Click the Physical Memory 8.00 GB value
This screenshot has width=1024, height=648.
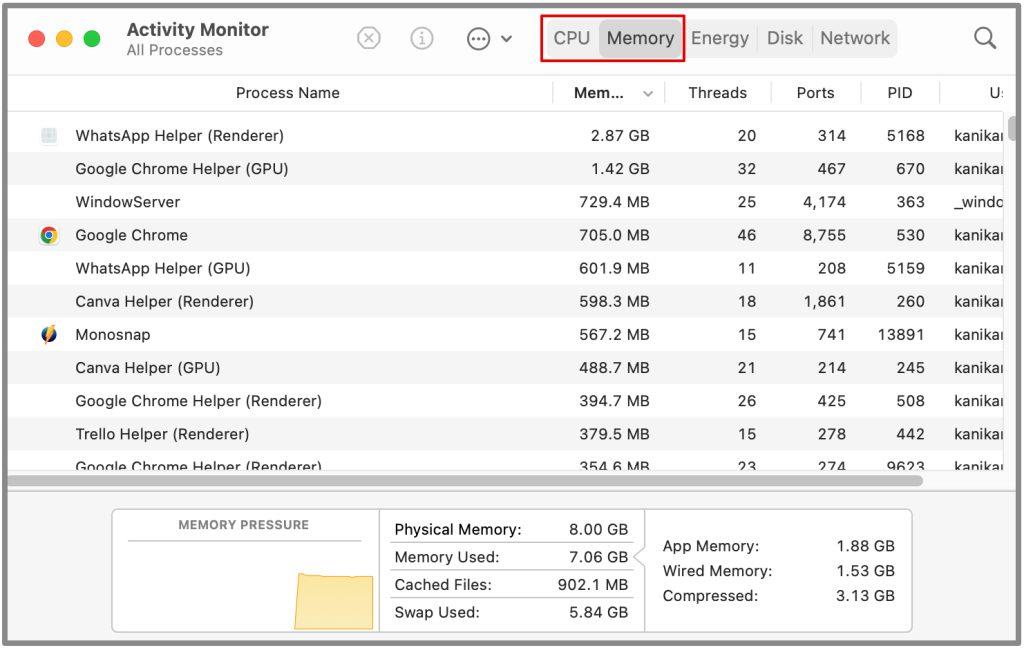tap(598, 529)
